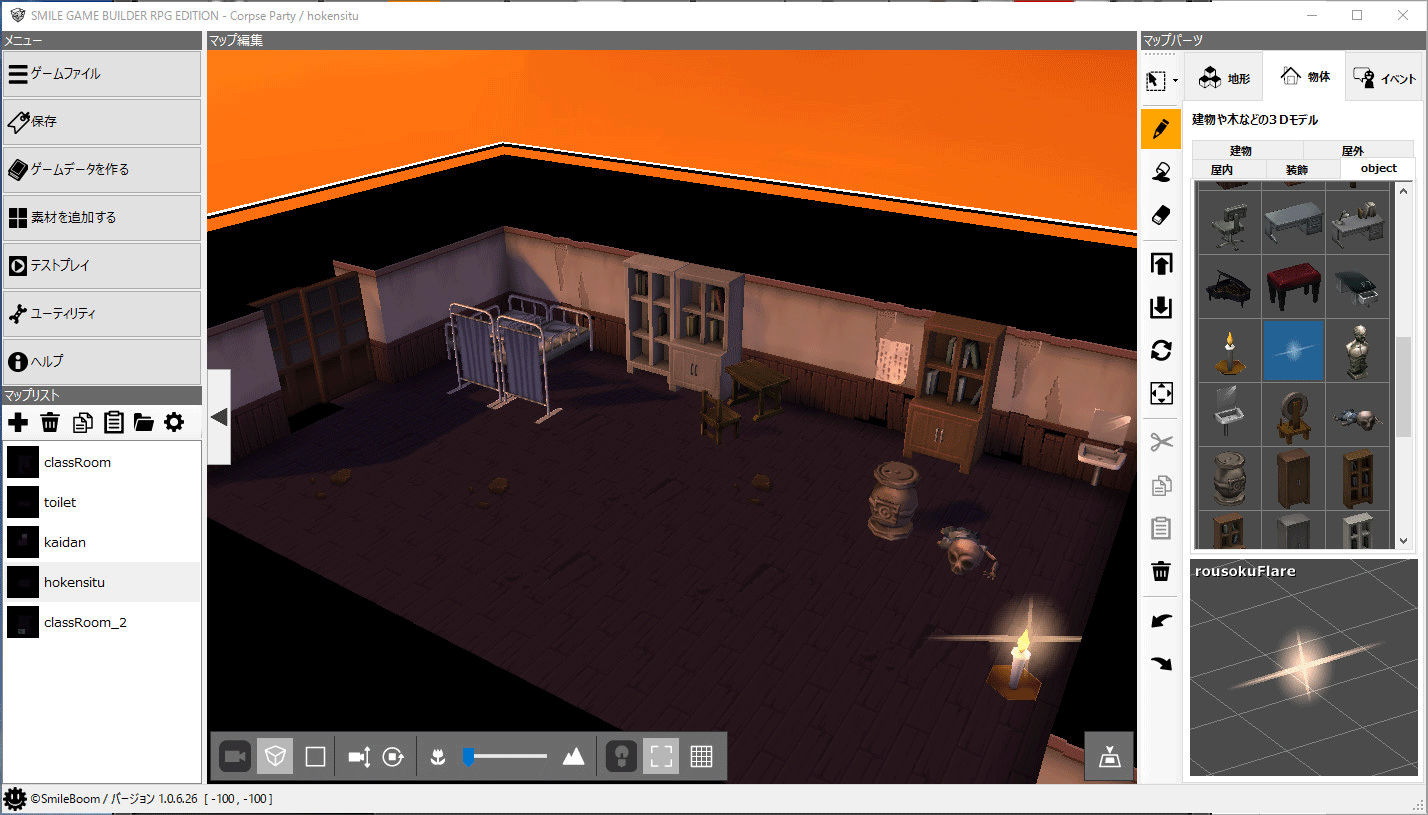Toggle the light bulb lighting button
The image size is (1428, 815).
click(622, 757)
